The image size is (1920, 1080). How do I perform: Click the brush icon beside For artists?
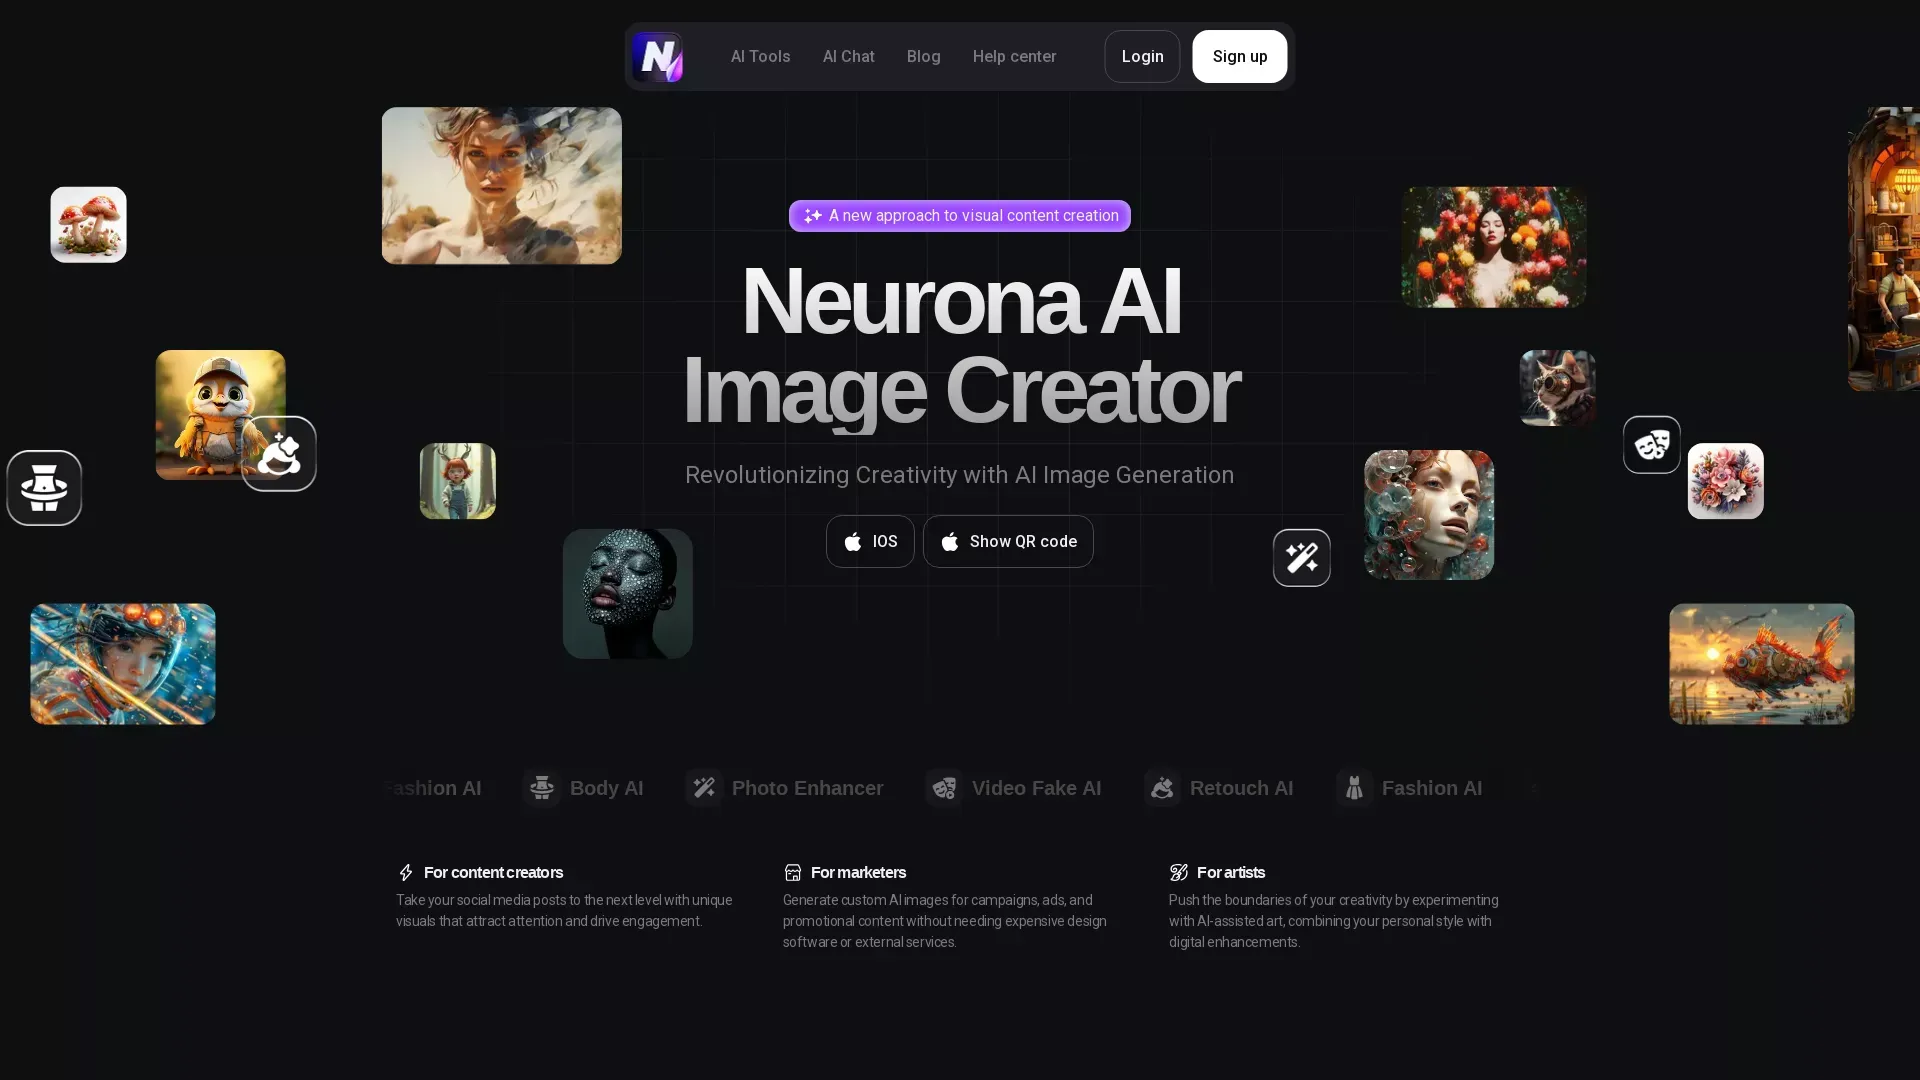[1179, 873]
